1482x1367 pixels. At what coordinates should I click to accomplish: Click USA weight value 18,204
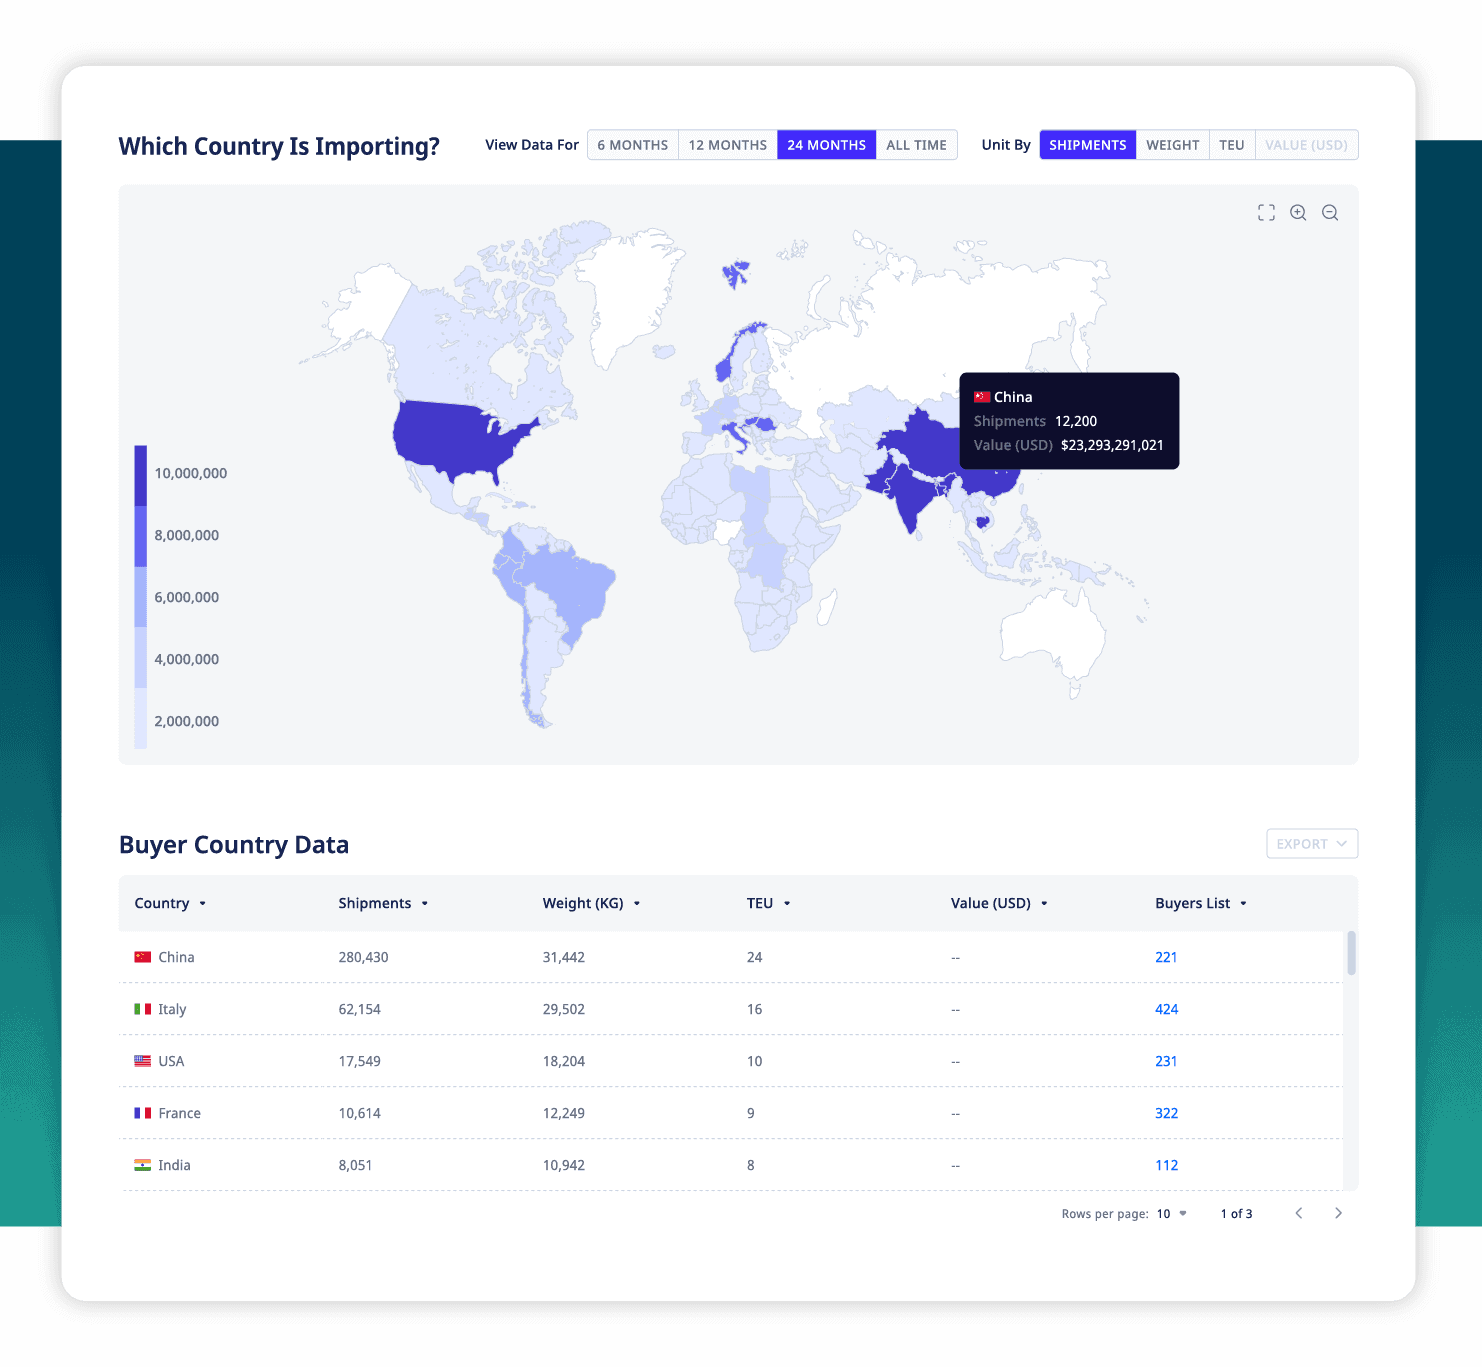[563, 1061]
